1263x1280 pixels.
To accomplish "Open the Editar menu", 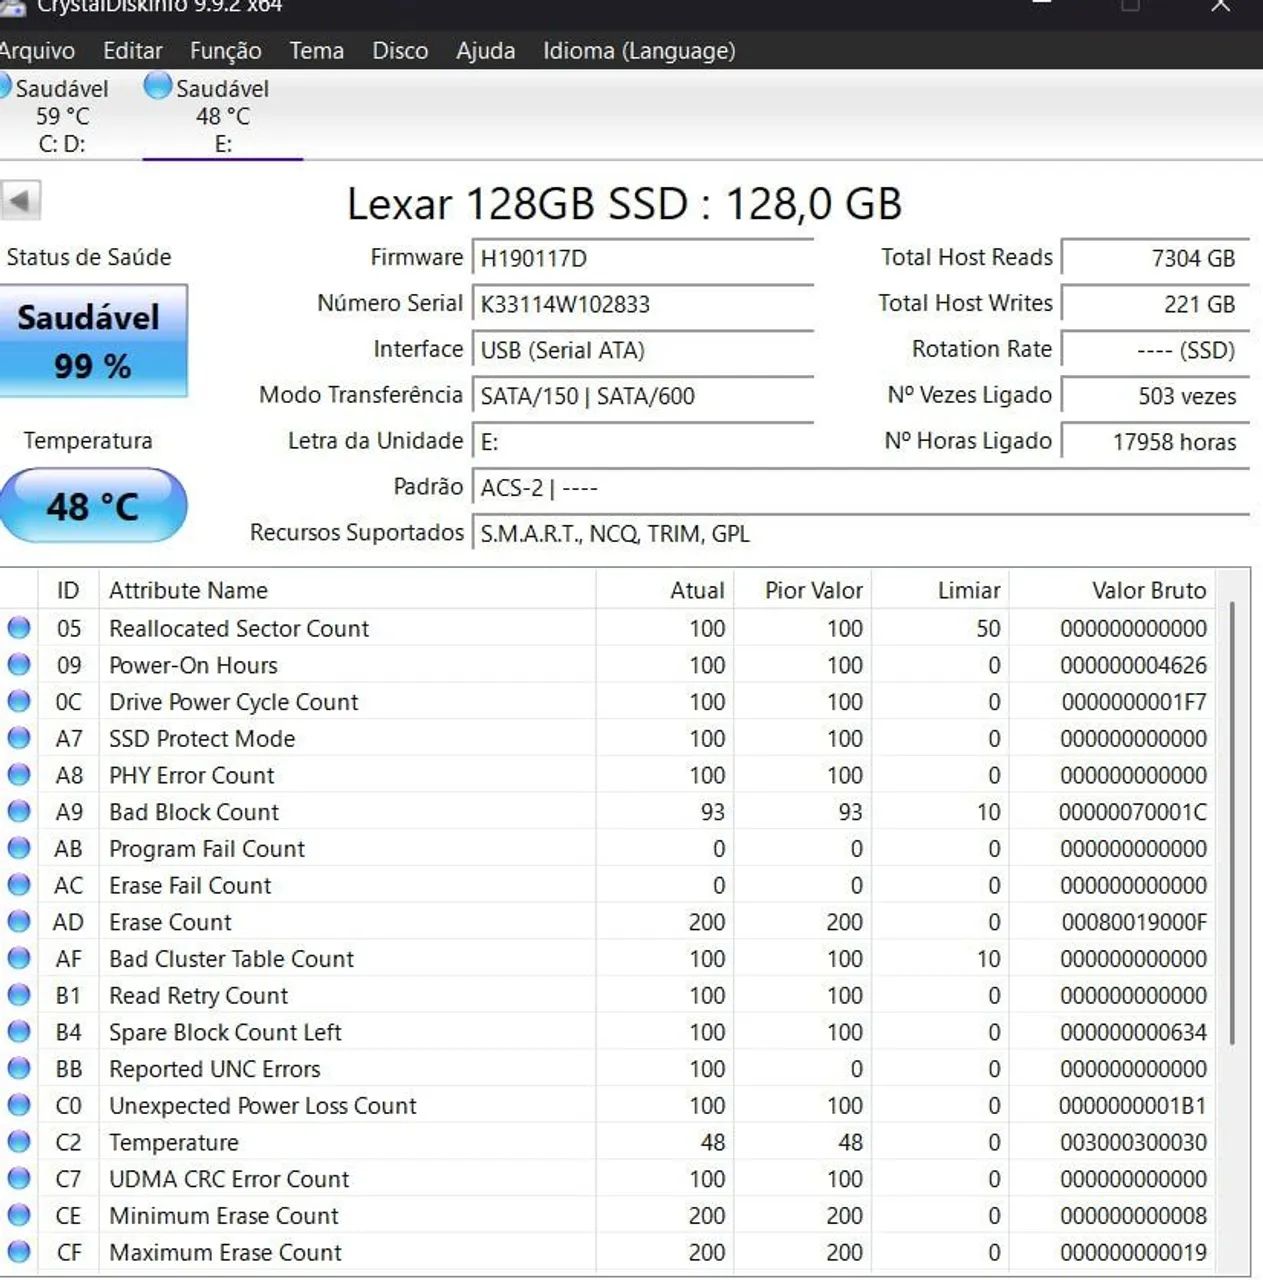I will 132,50.
